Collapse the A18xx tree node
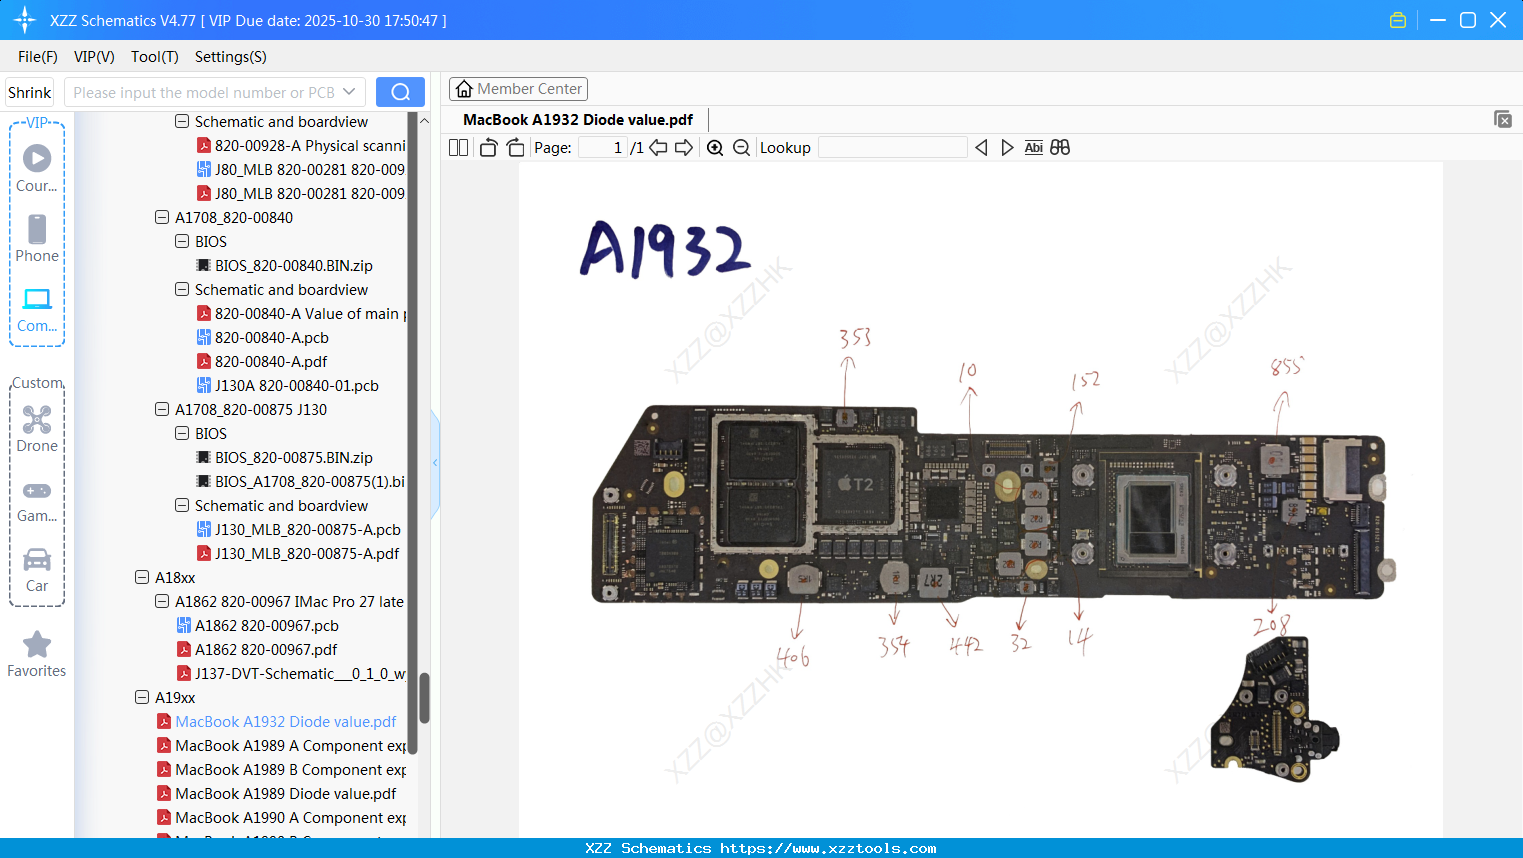Viewport: 1523px width, 858px height. click(x=142, y=577)
